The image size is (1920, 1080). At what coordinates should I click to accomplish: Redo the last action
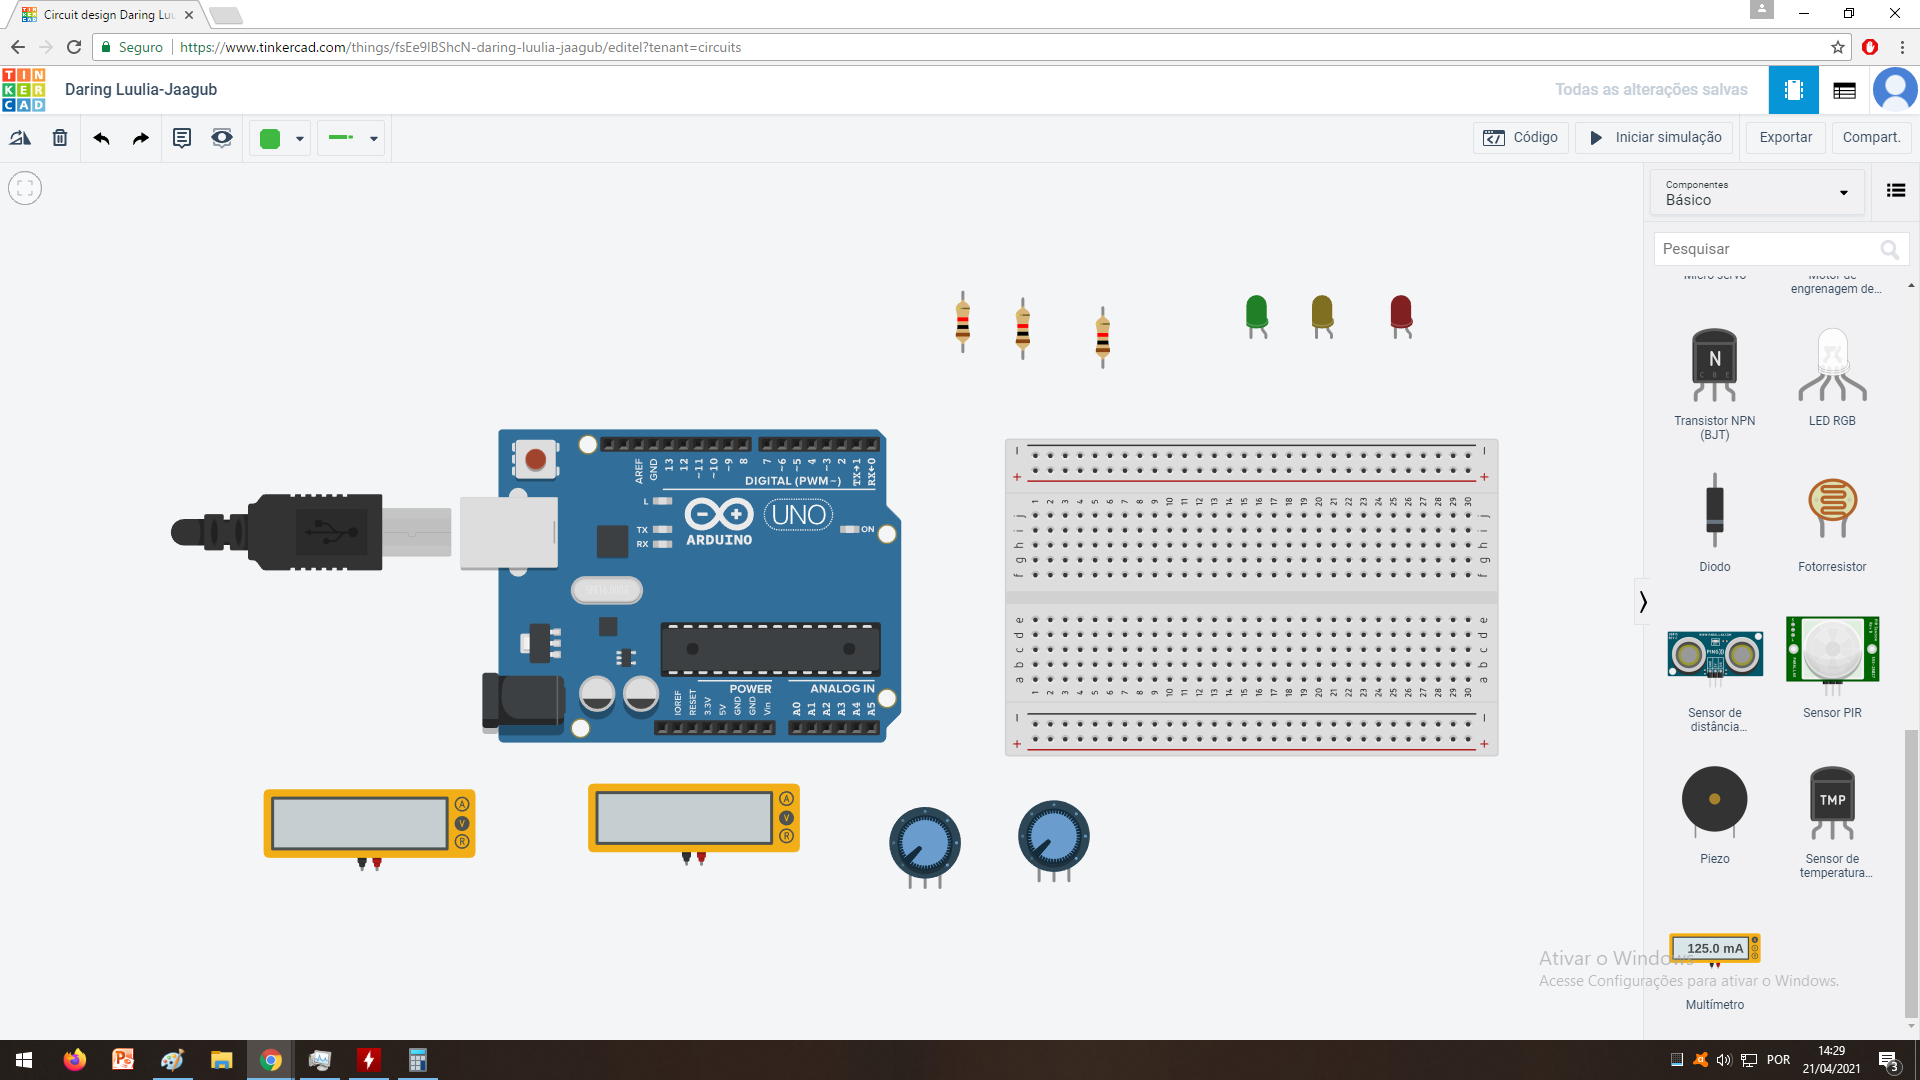[140, 138]
